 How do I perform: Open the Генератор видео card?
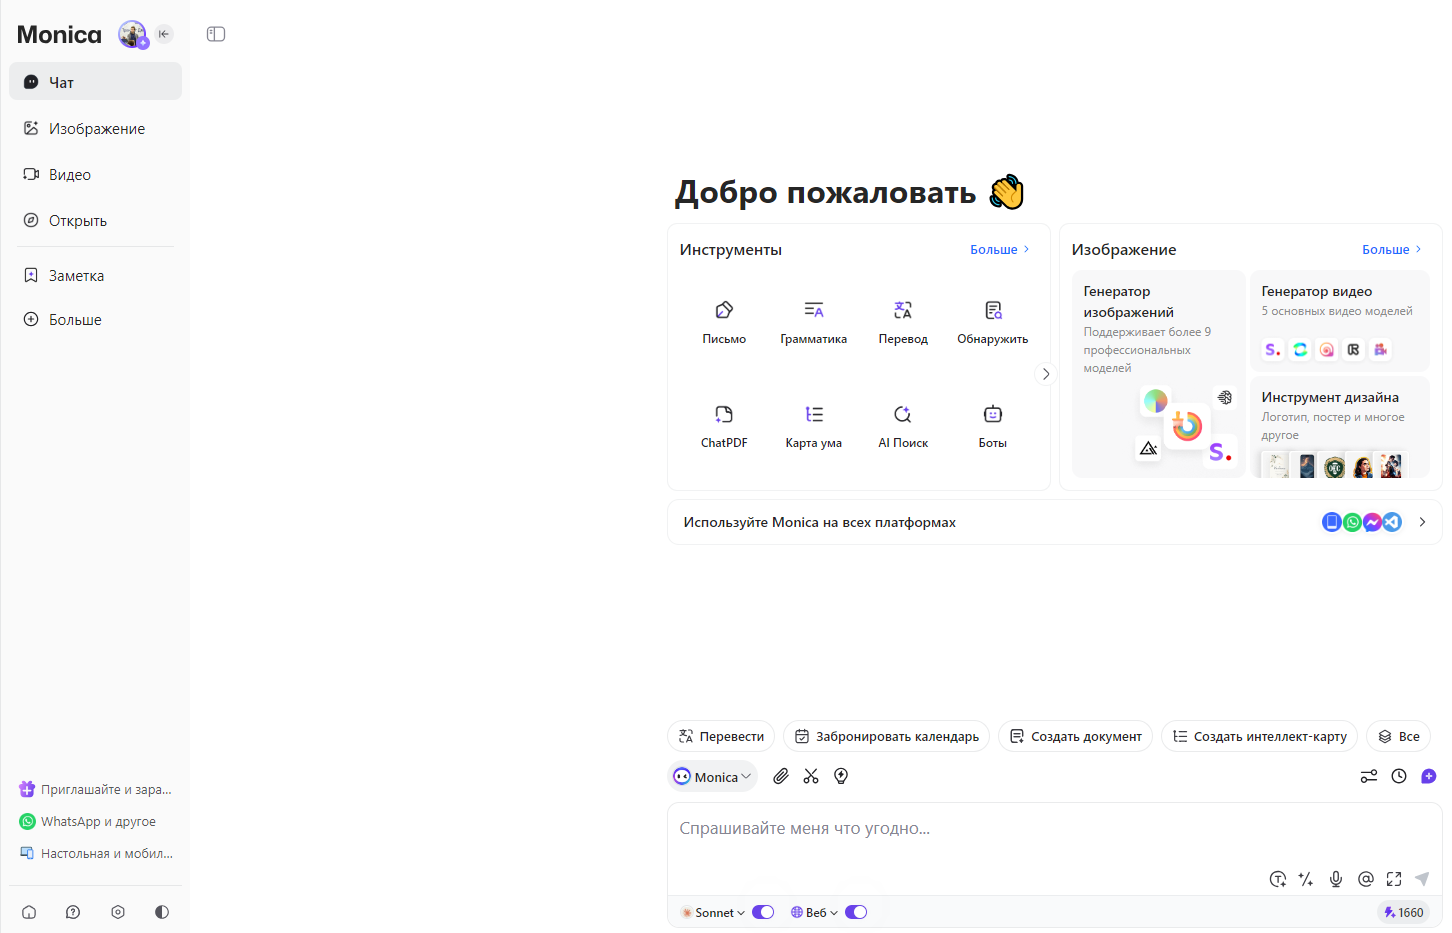pyautogui.click(x=1340, y=320)
